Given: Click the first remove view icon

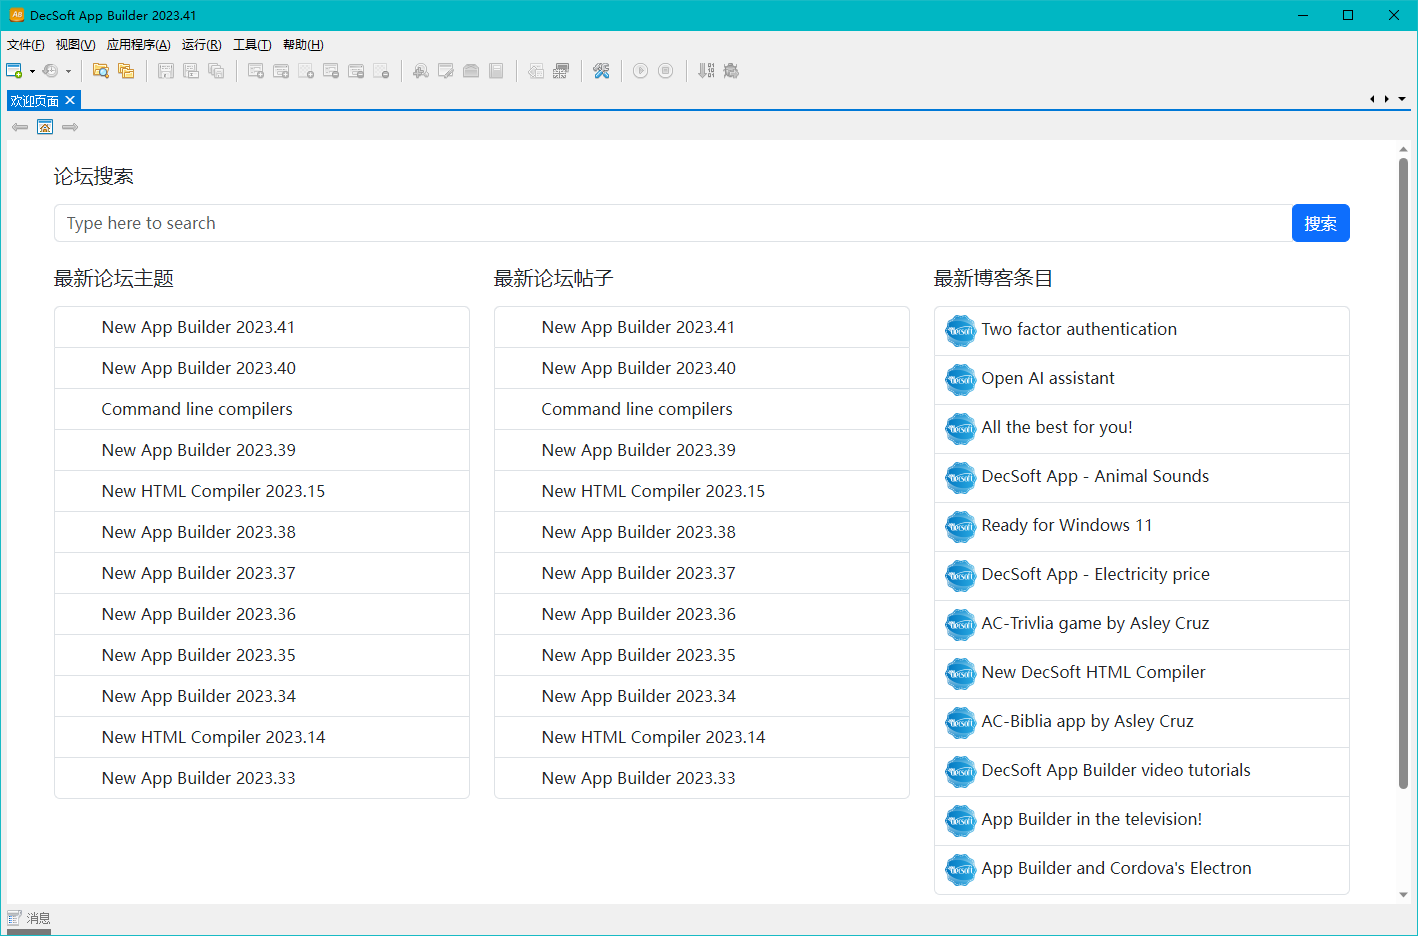Looking at the screenshot, I should point(331,71).
